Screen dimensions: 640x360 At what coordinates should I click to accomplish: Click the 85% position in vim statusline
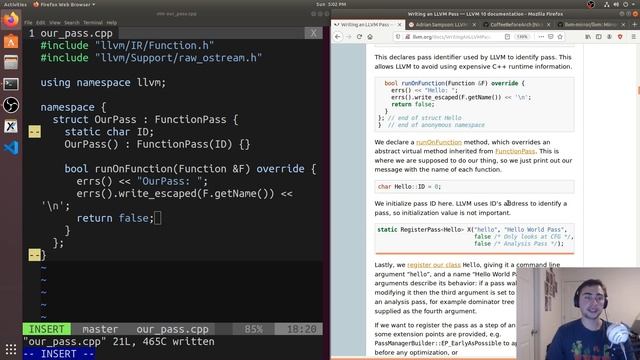tap(253, 329)
